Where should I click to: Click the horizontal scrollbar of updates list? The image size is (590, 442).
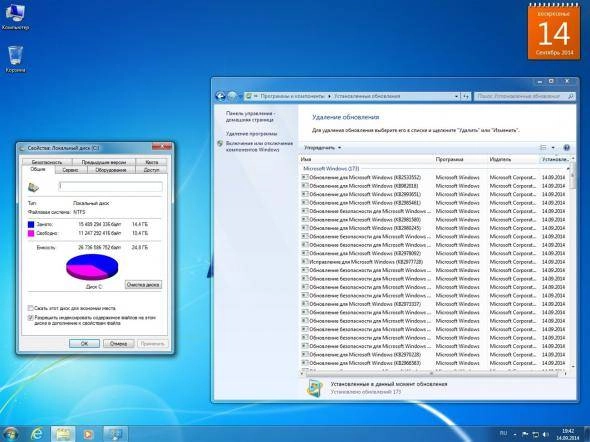[433, 373]
